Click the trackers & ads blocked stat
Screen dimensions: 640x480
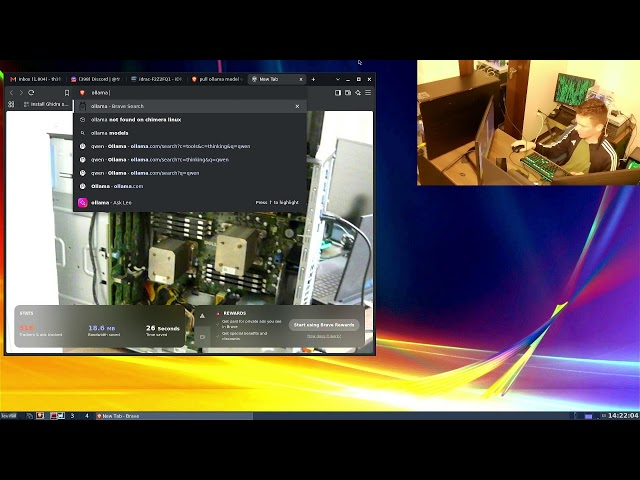pyautogui.click(x=41, y=331)
